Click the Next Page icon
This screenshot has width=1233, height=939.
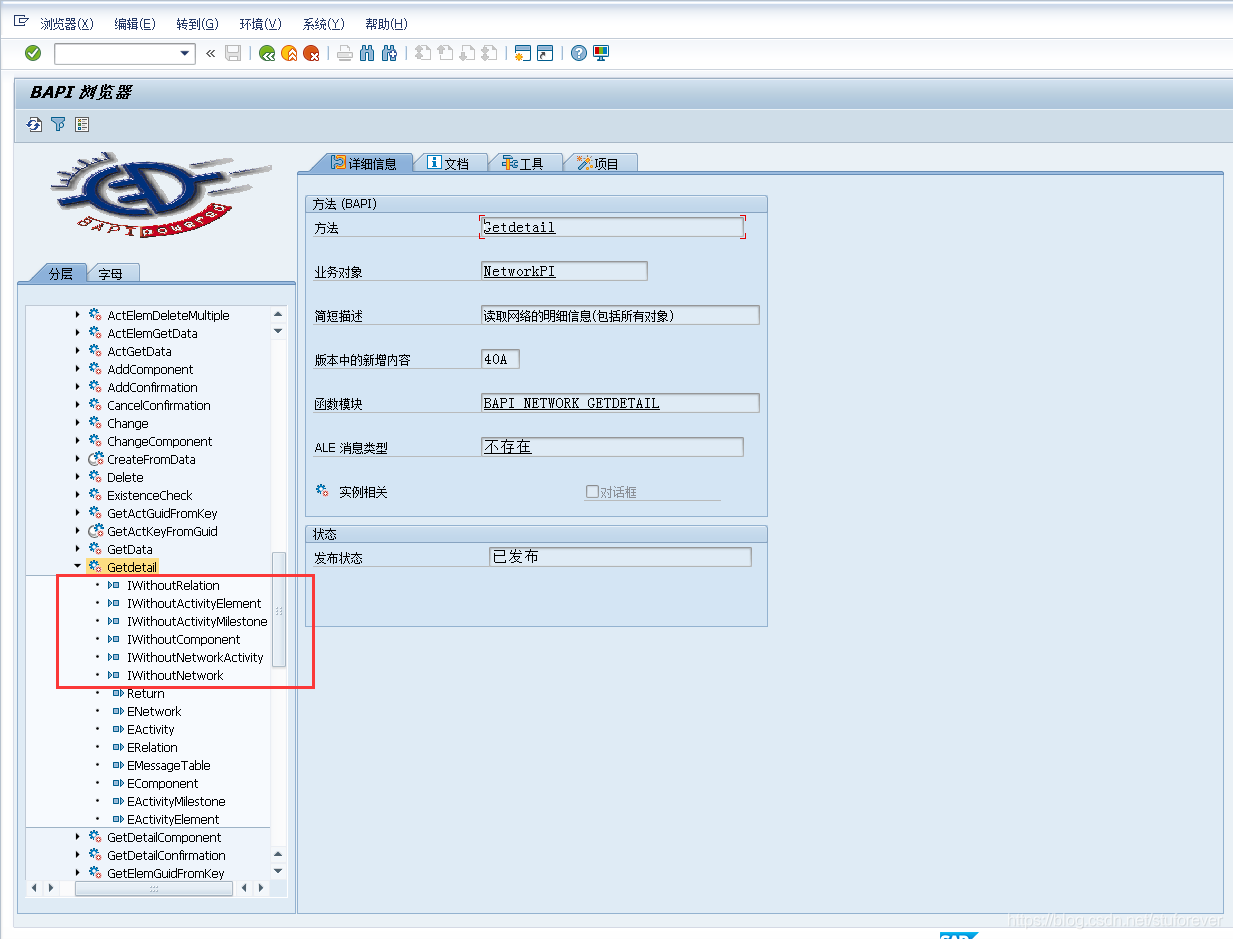pyautogui.click(x=467, y=53)
